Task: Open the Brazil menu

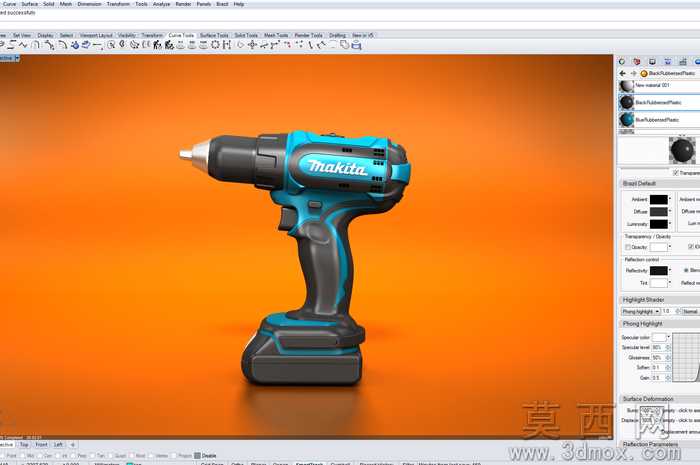Action: tap(222, 4)
